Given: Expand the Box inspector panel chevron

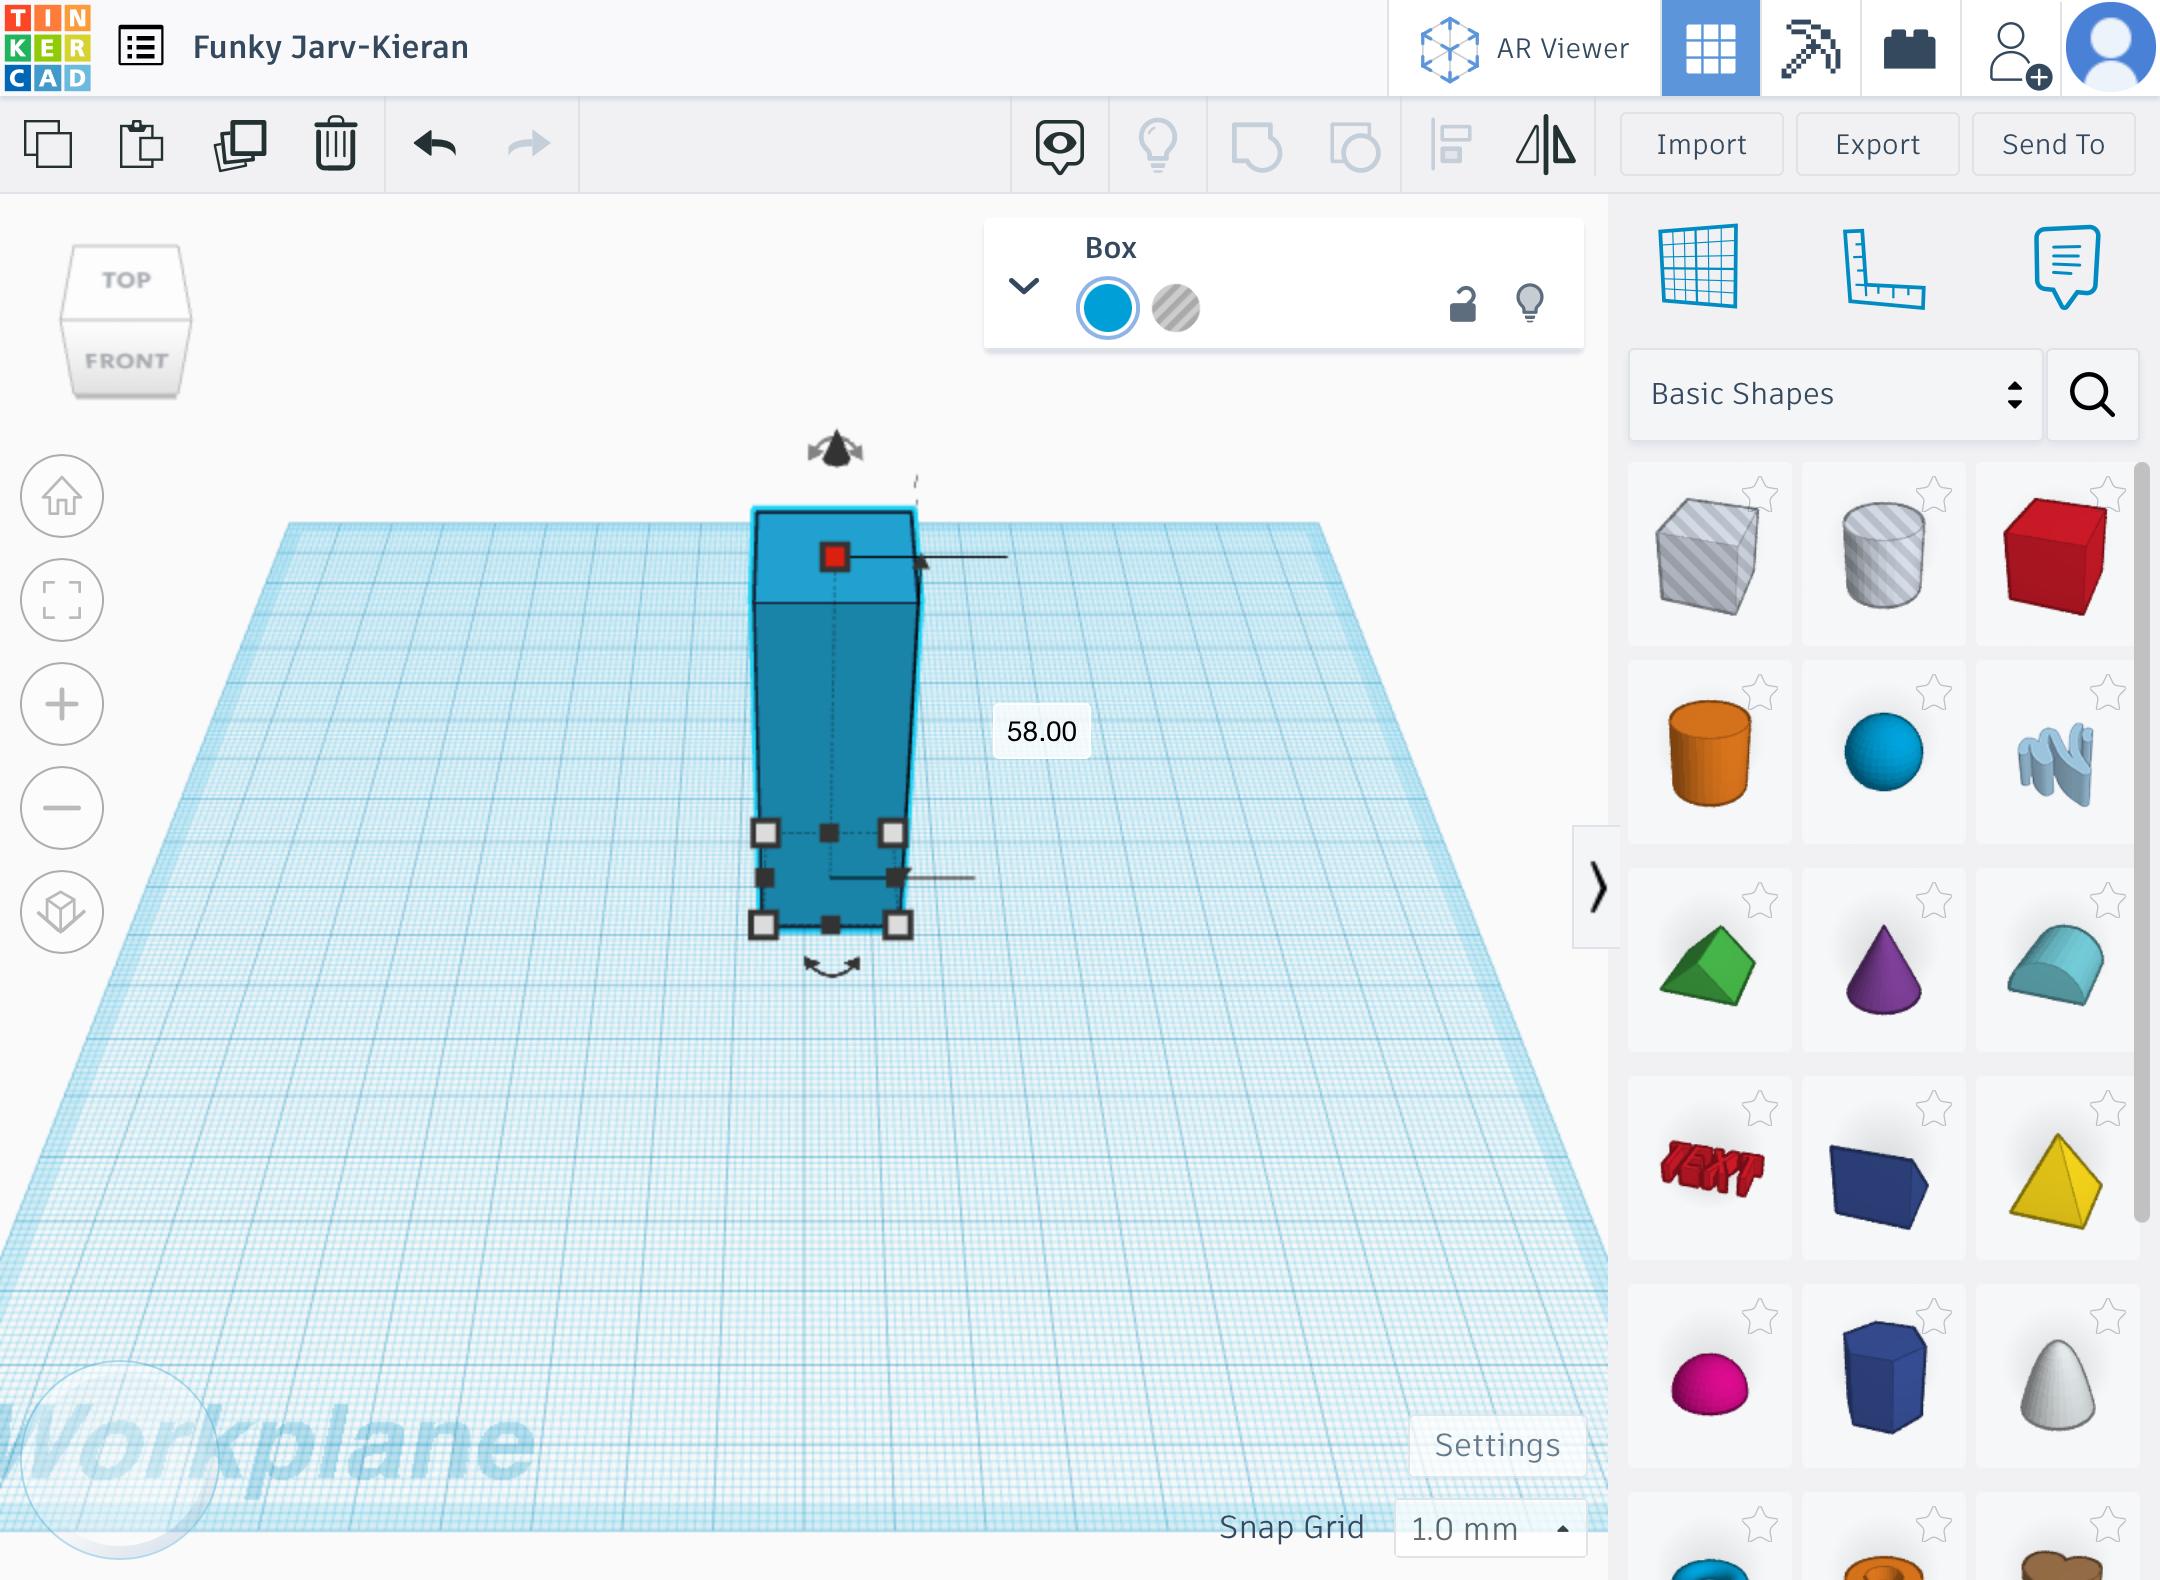Looking at the screenshot, I should pos(1023,286).
